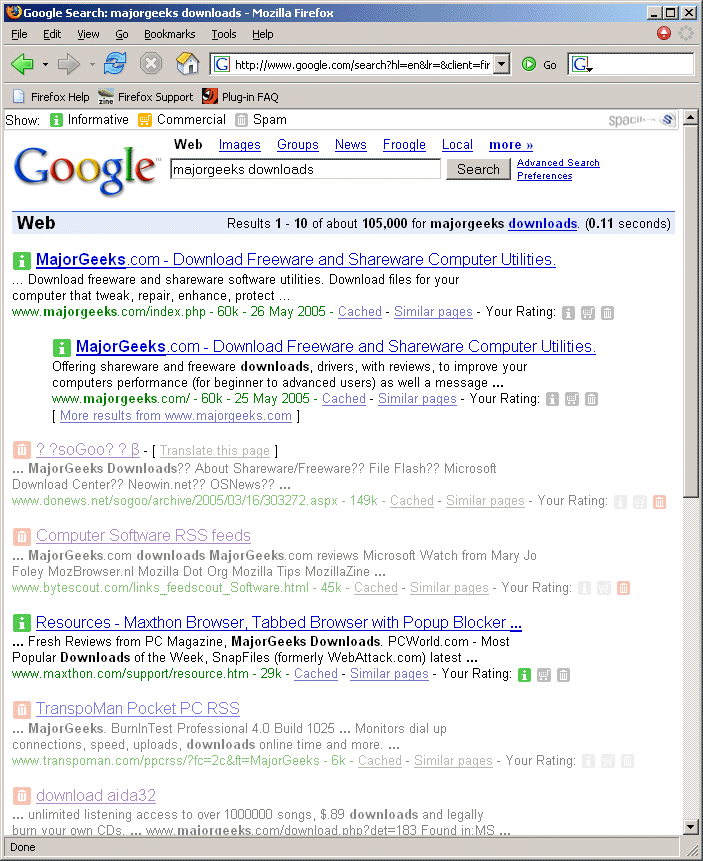Click the URL address bar field
This screenshot has width=703, height=861.
(x=360, y=65)
